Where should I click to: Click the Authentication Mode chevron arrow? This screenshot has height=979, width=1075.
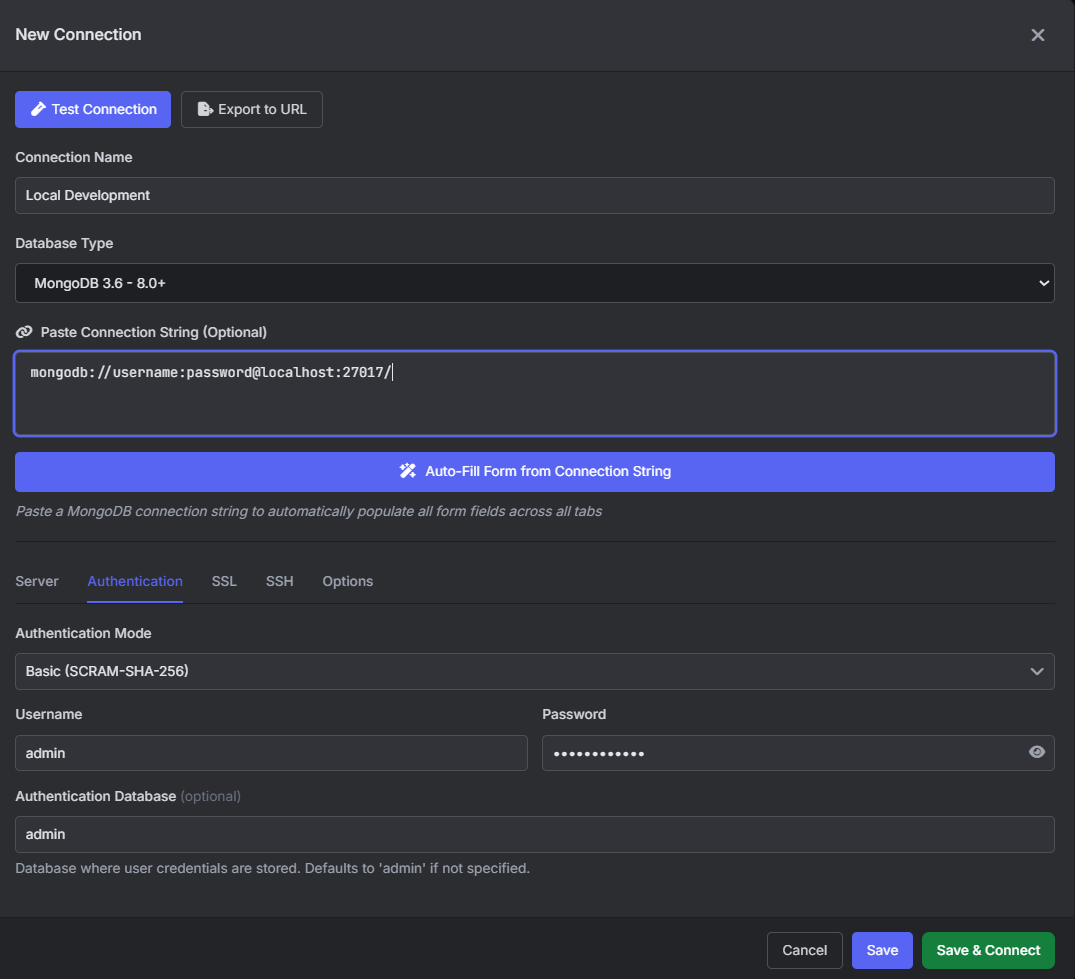[x=1037, y=672]
